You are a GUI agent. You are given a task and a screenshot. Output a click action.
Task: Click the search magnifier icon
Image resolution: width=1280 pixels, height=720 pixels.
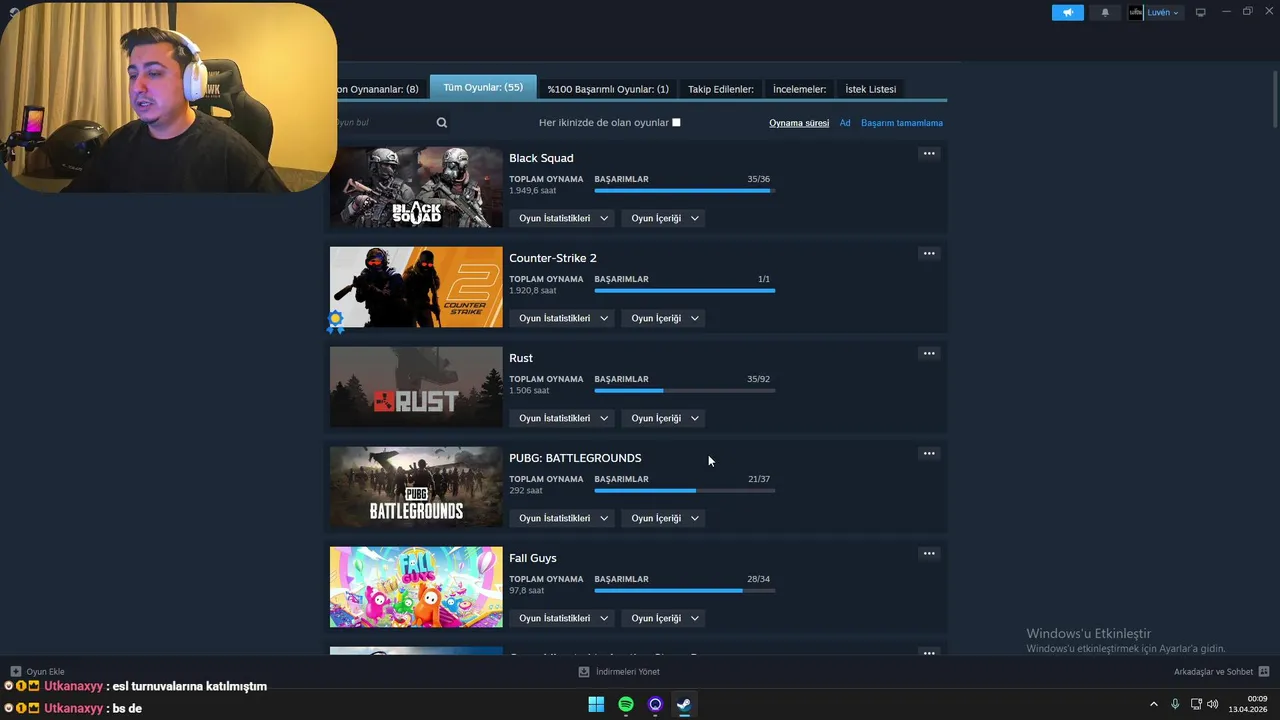click(442, 123)
